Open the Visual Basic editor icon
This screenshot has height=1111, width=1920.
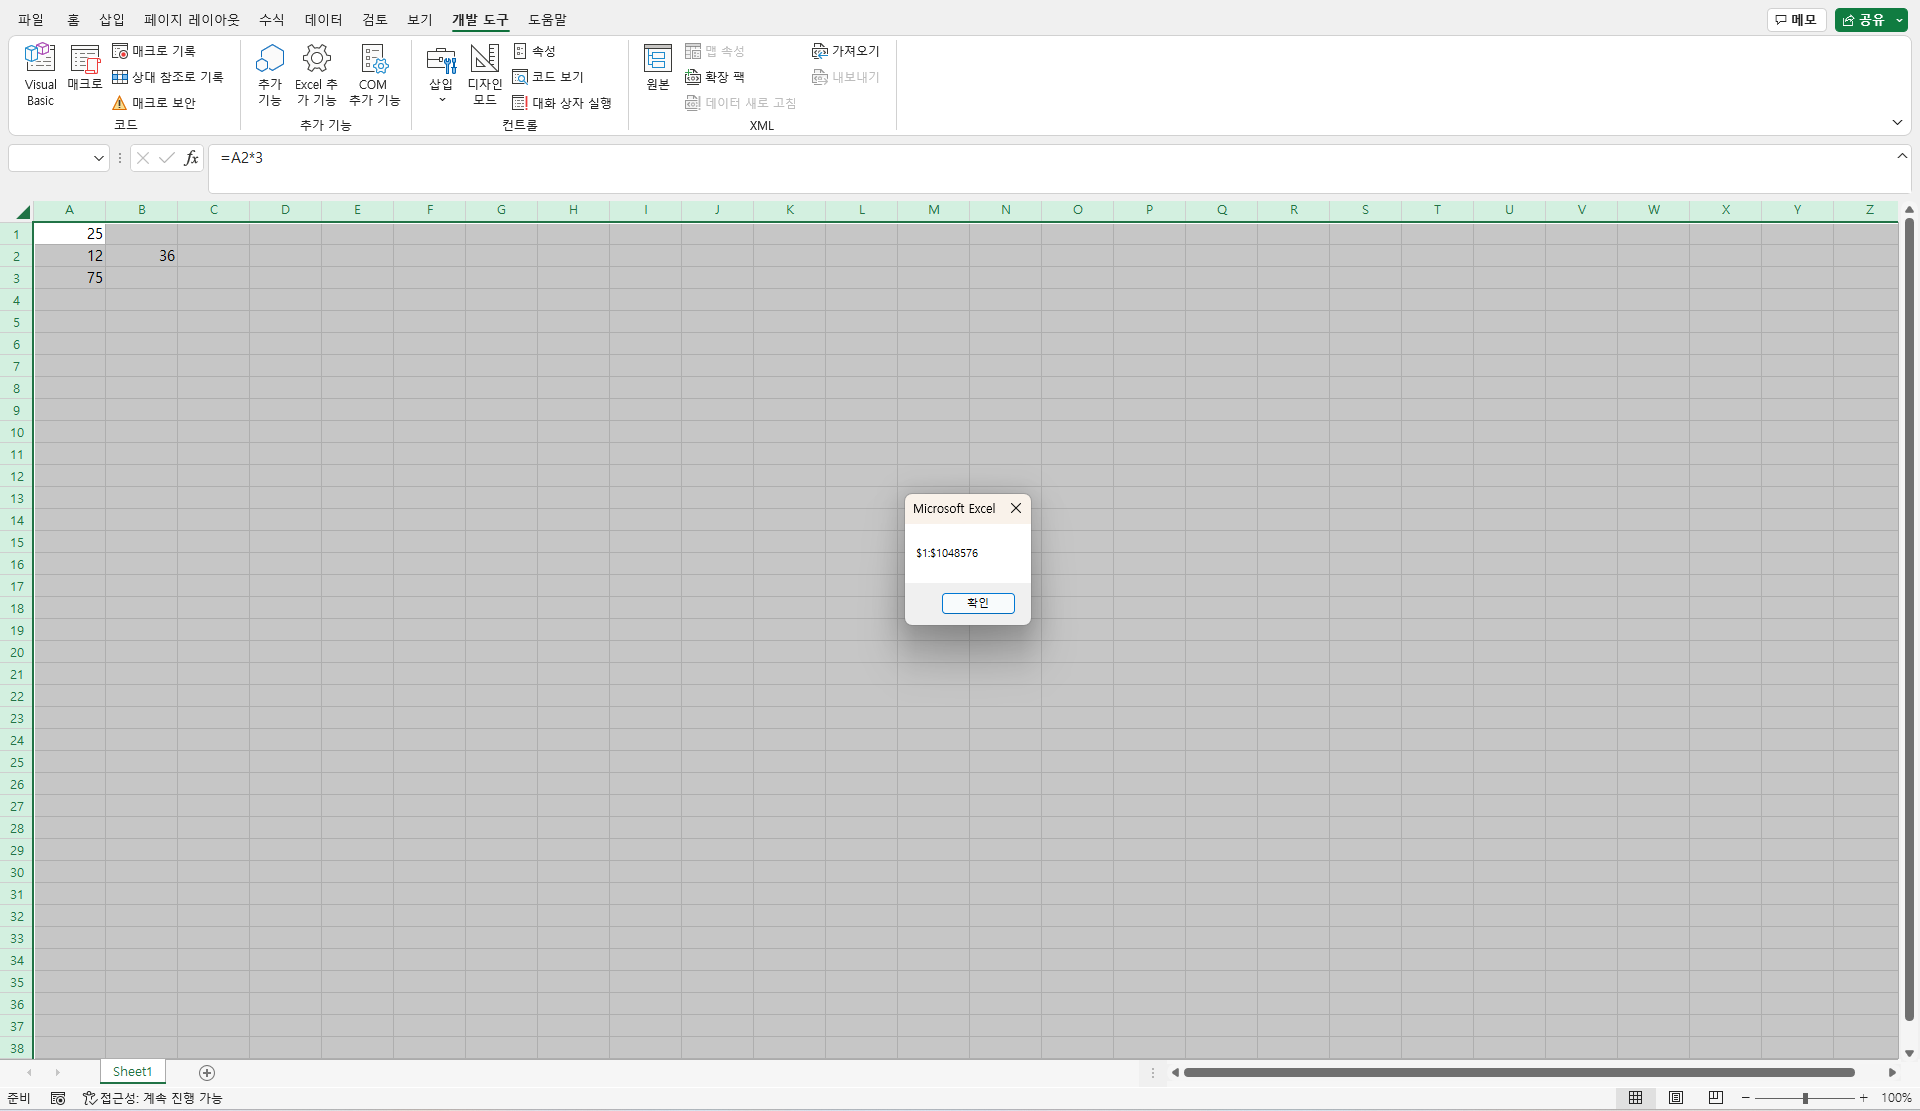[x=40, y=60]
